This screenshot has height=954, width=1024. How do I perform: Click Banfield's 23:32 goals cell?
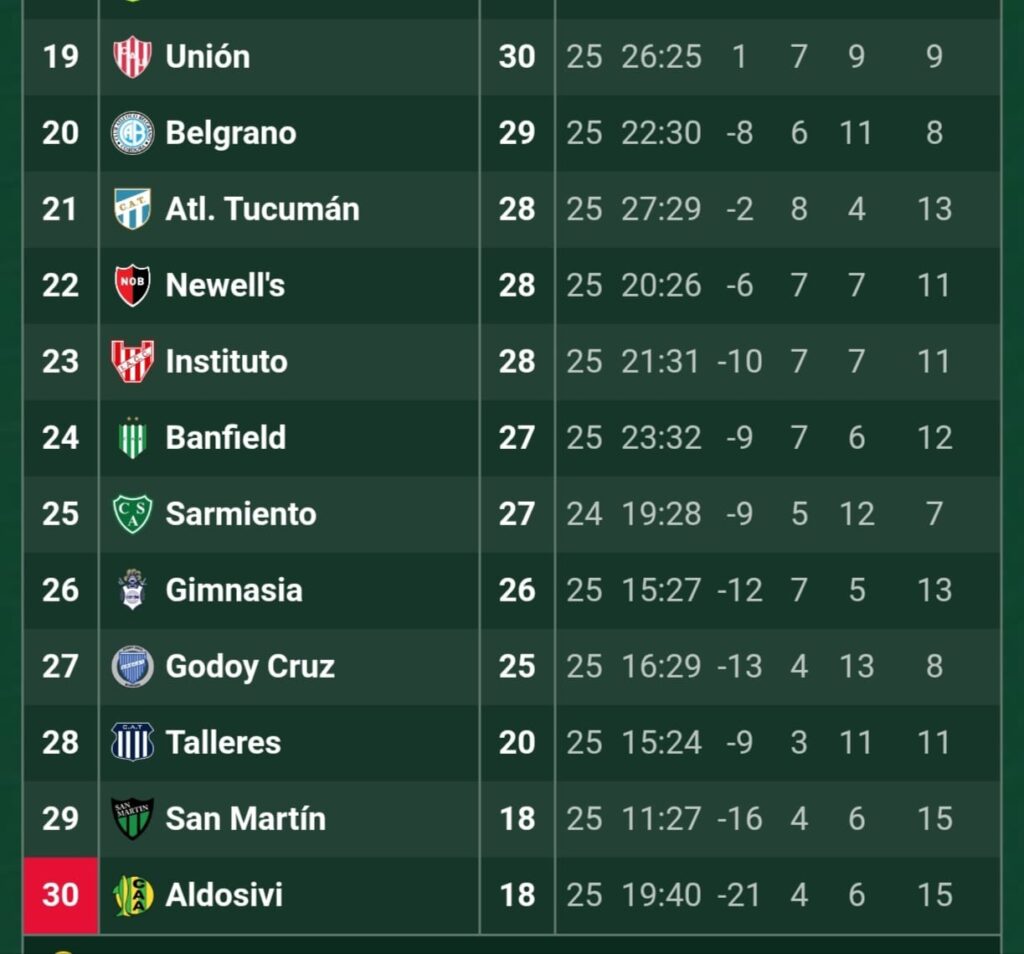coord(661,437)
